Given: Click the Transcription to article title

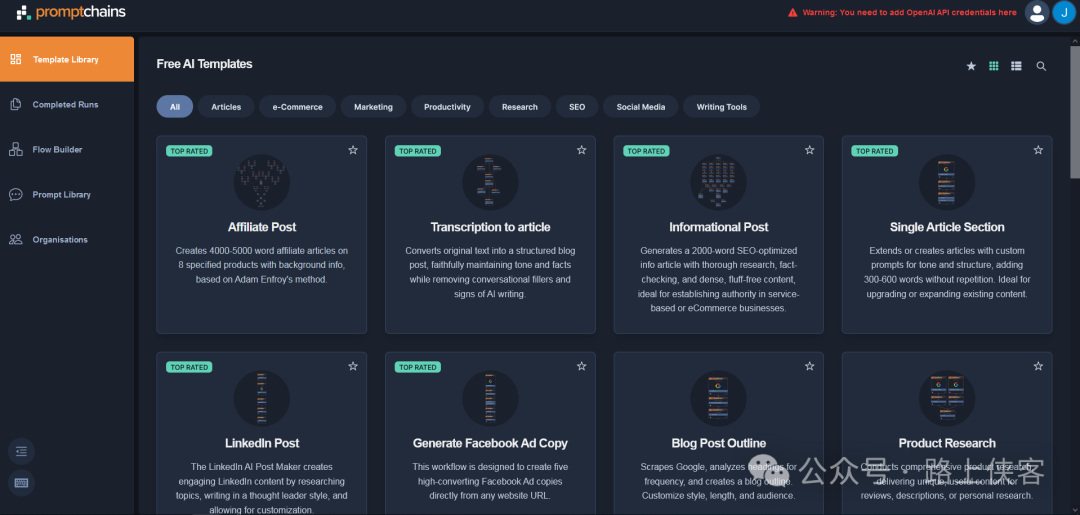Looking at the screenshot, I should point(490,227).
